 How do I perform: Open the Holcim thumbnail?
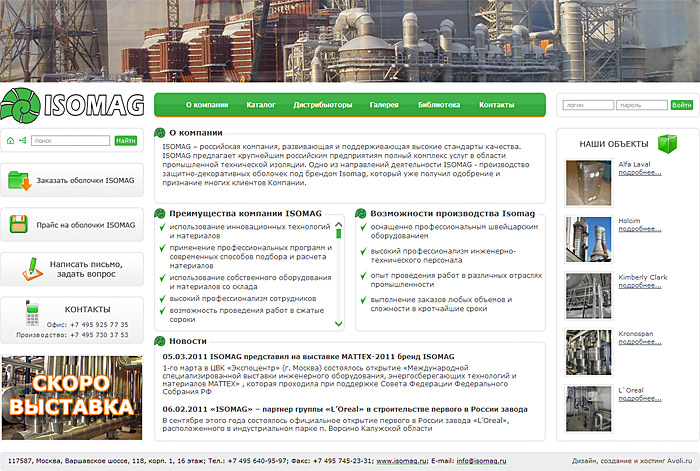pyautogui.click(x=589, y=239)
